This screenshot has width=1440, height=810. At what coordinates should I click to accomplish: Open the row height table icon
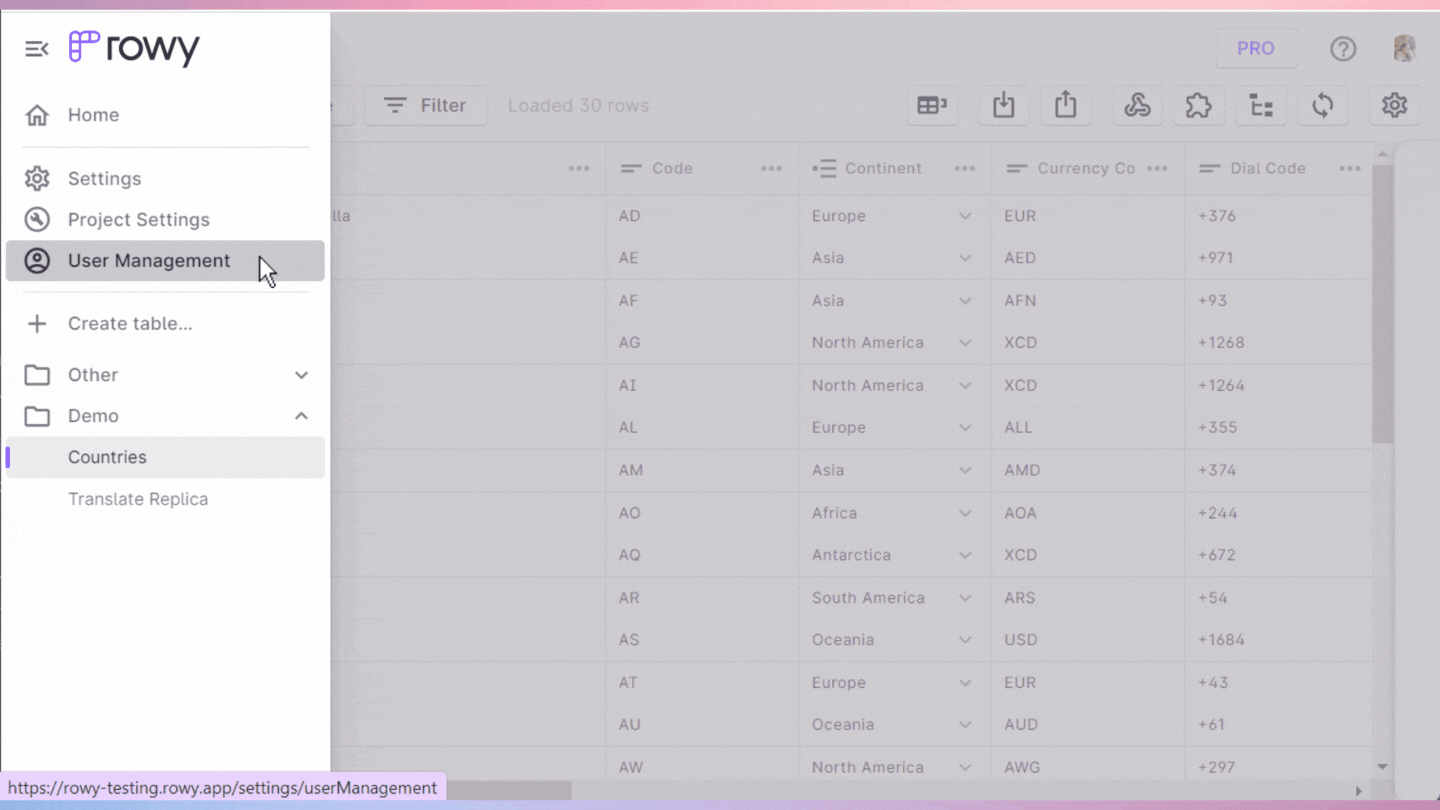(x=932, y=106)
